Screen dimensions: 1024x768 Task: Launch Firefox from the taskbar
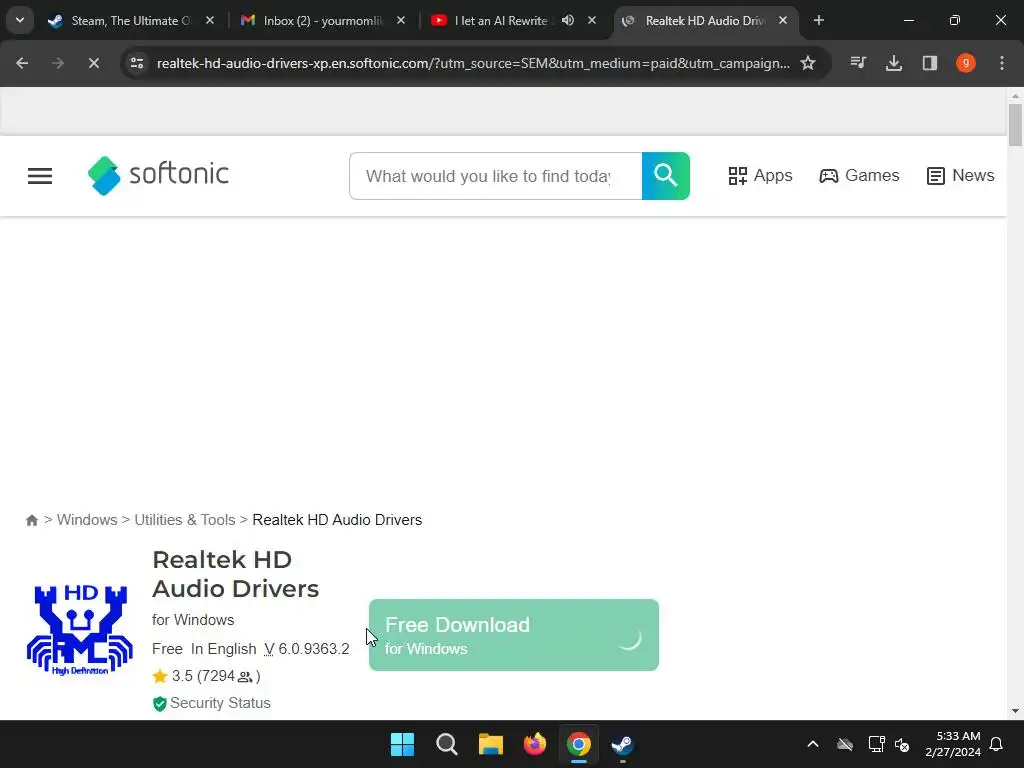coord(535,744)
